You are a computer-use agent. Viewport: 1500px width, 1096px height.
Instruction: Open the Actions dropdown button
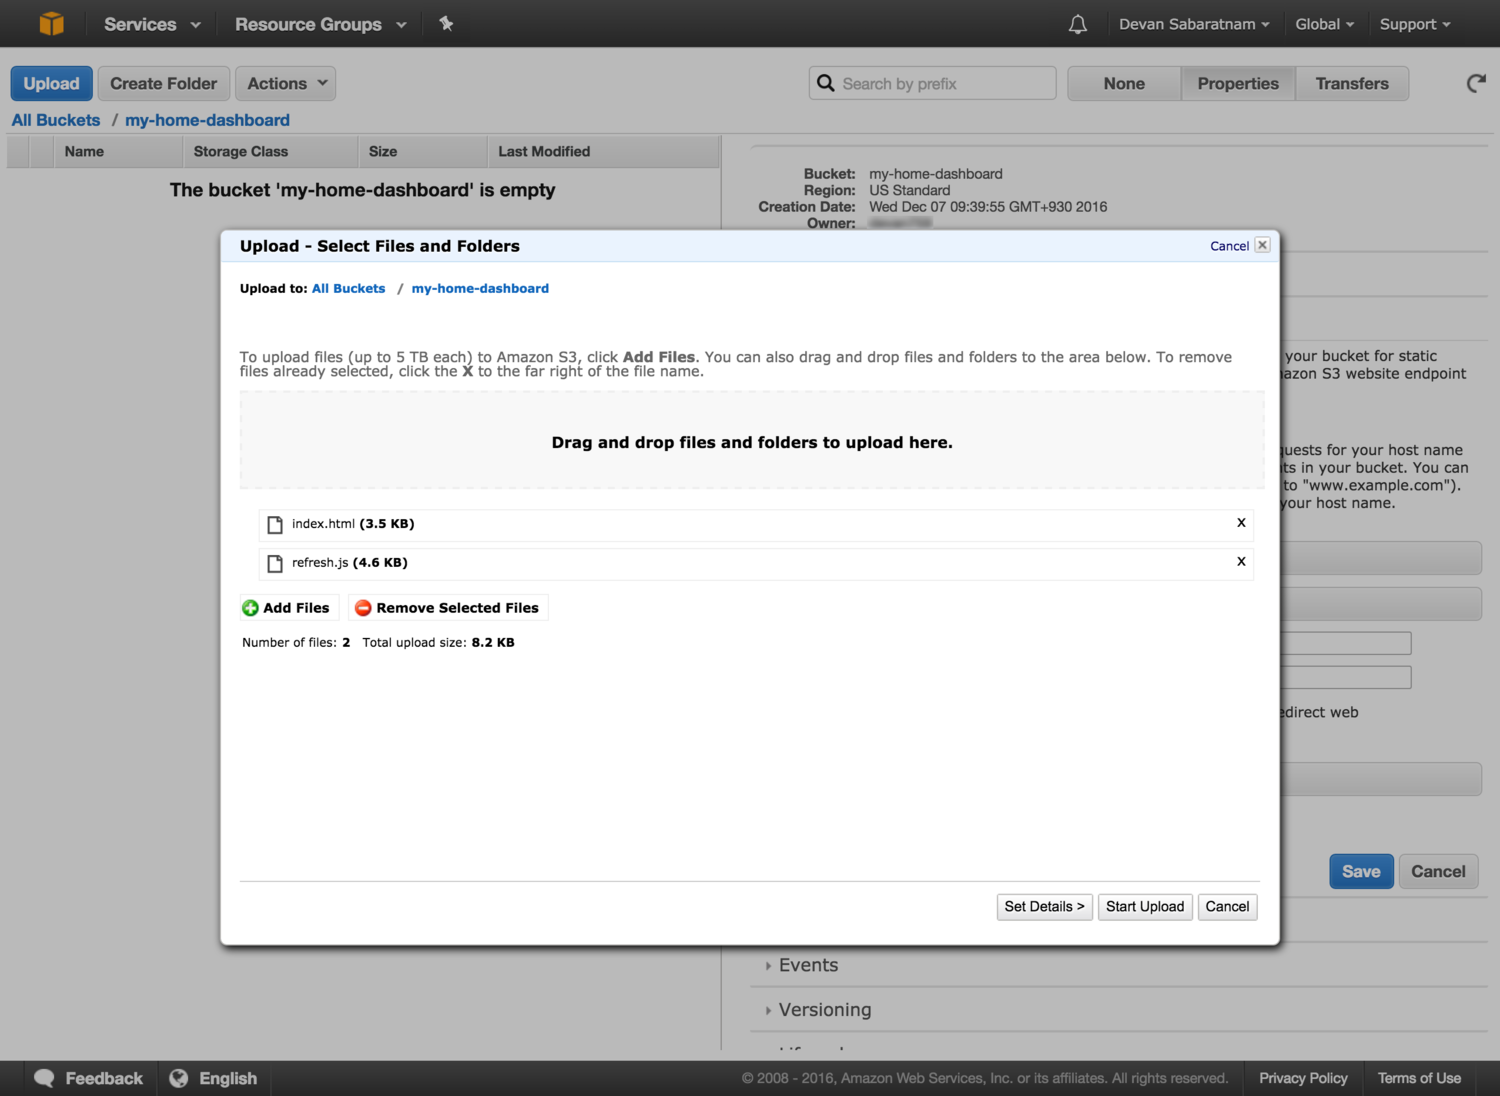pyautogui.click(x=286, y=84)
